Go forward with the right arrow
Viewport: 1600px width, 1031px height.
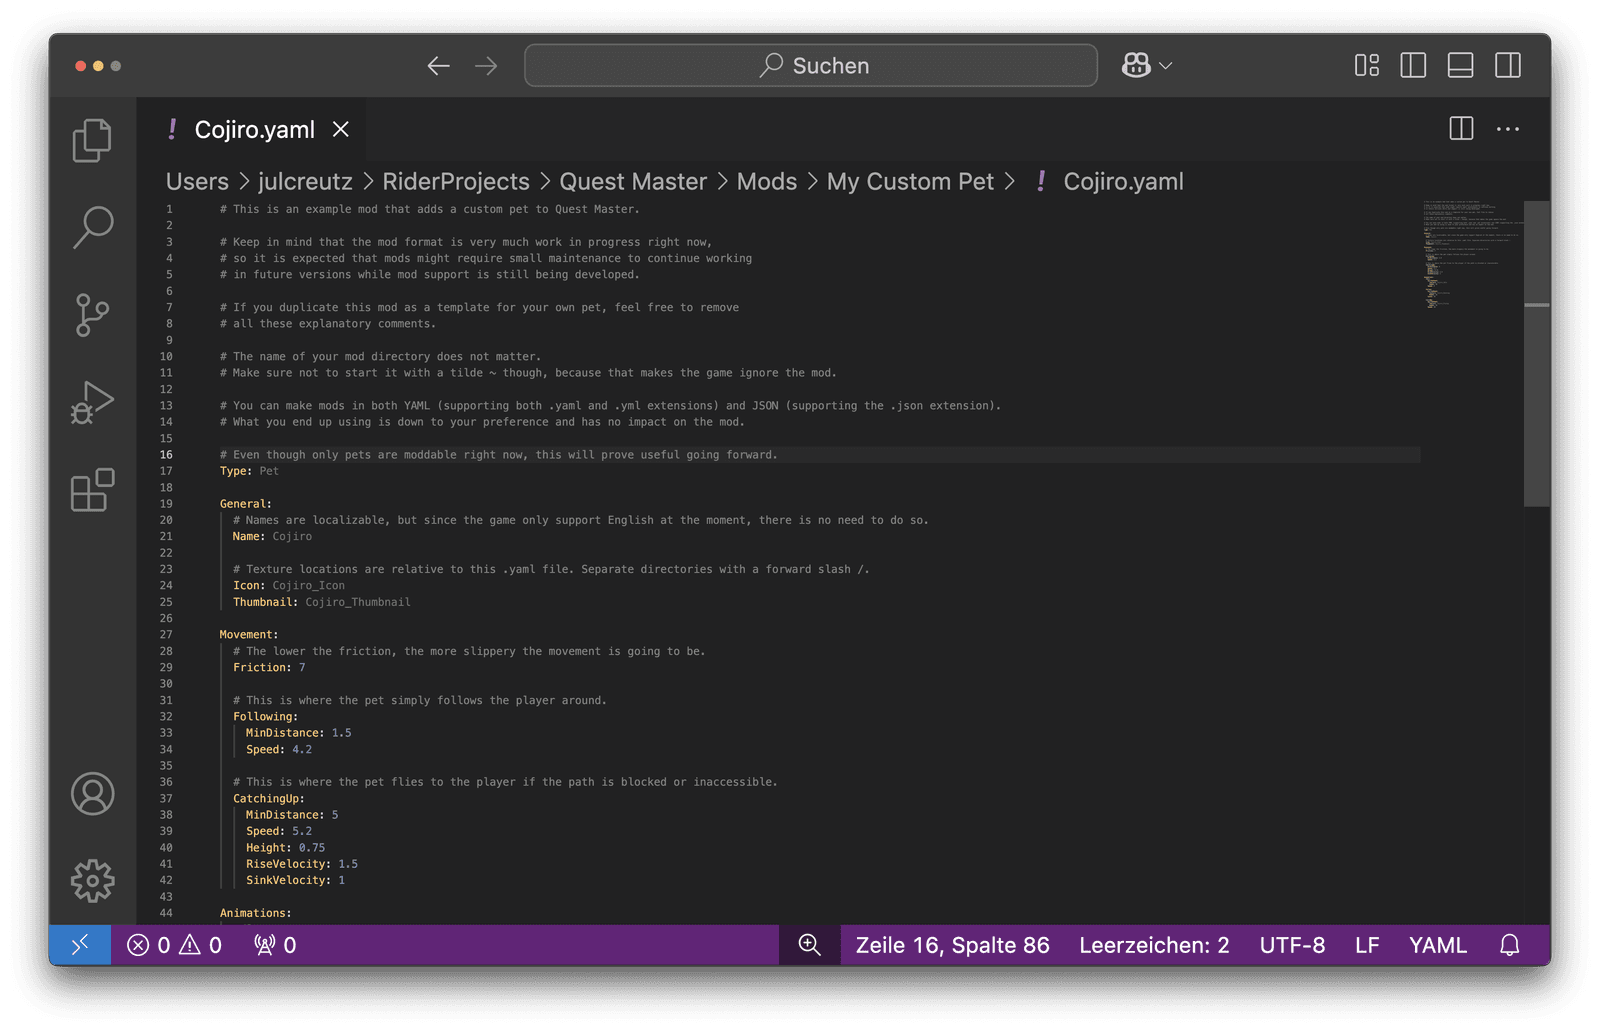pyautogui.click(x=486, y=66)
